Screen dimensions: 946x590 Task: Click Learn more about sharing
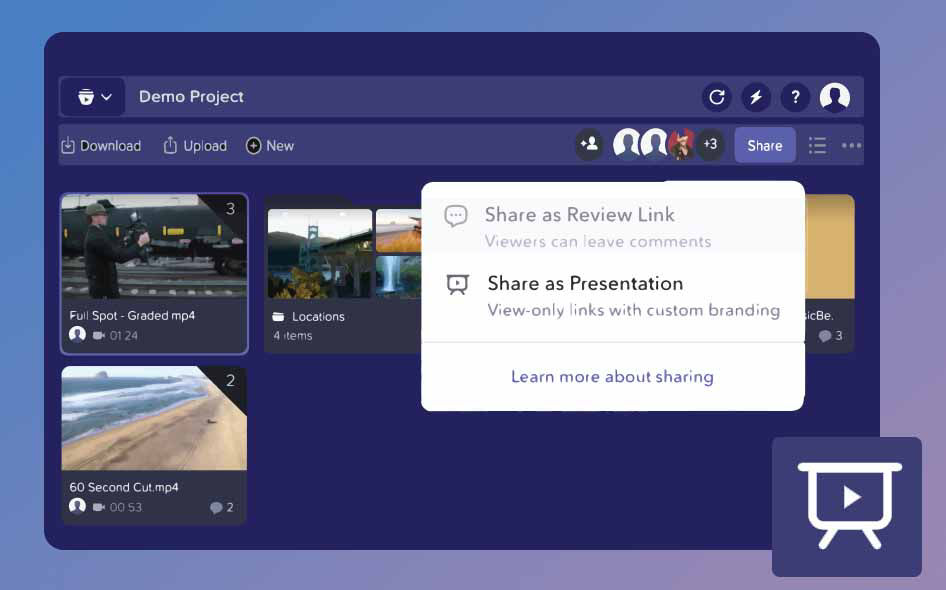click(x=612, y=376)
